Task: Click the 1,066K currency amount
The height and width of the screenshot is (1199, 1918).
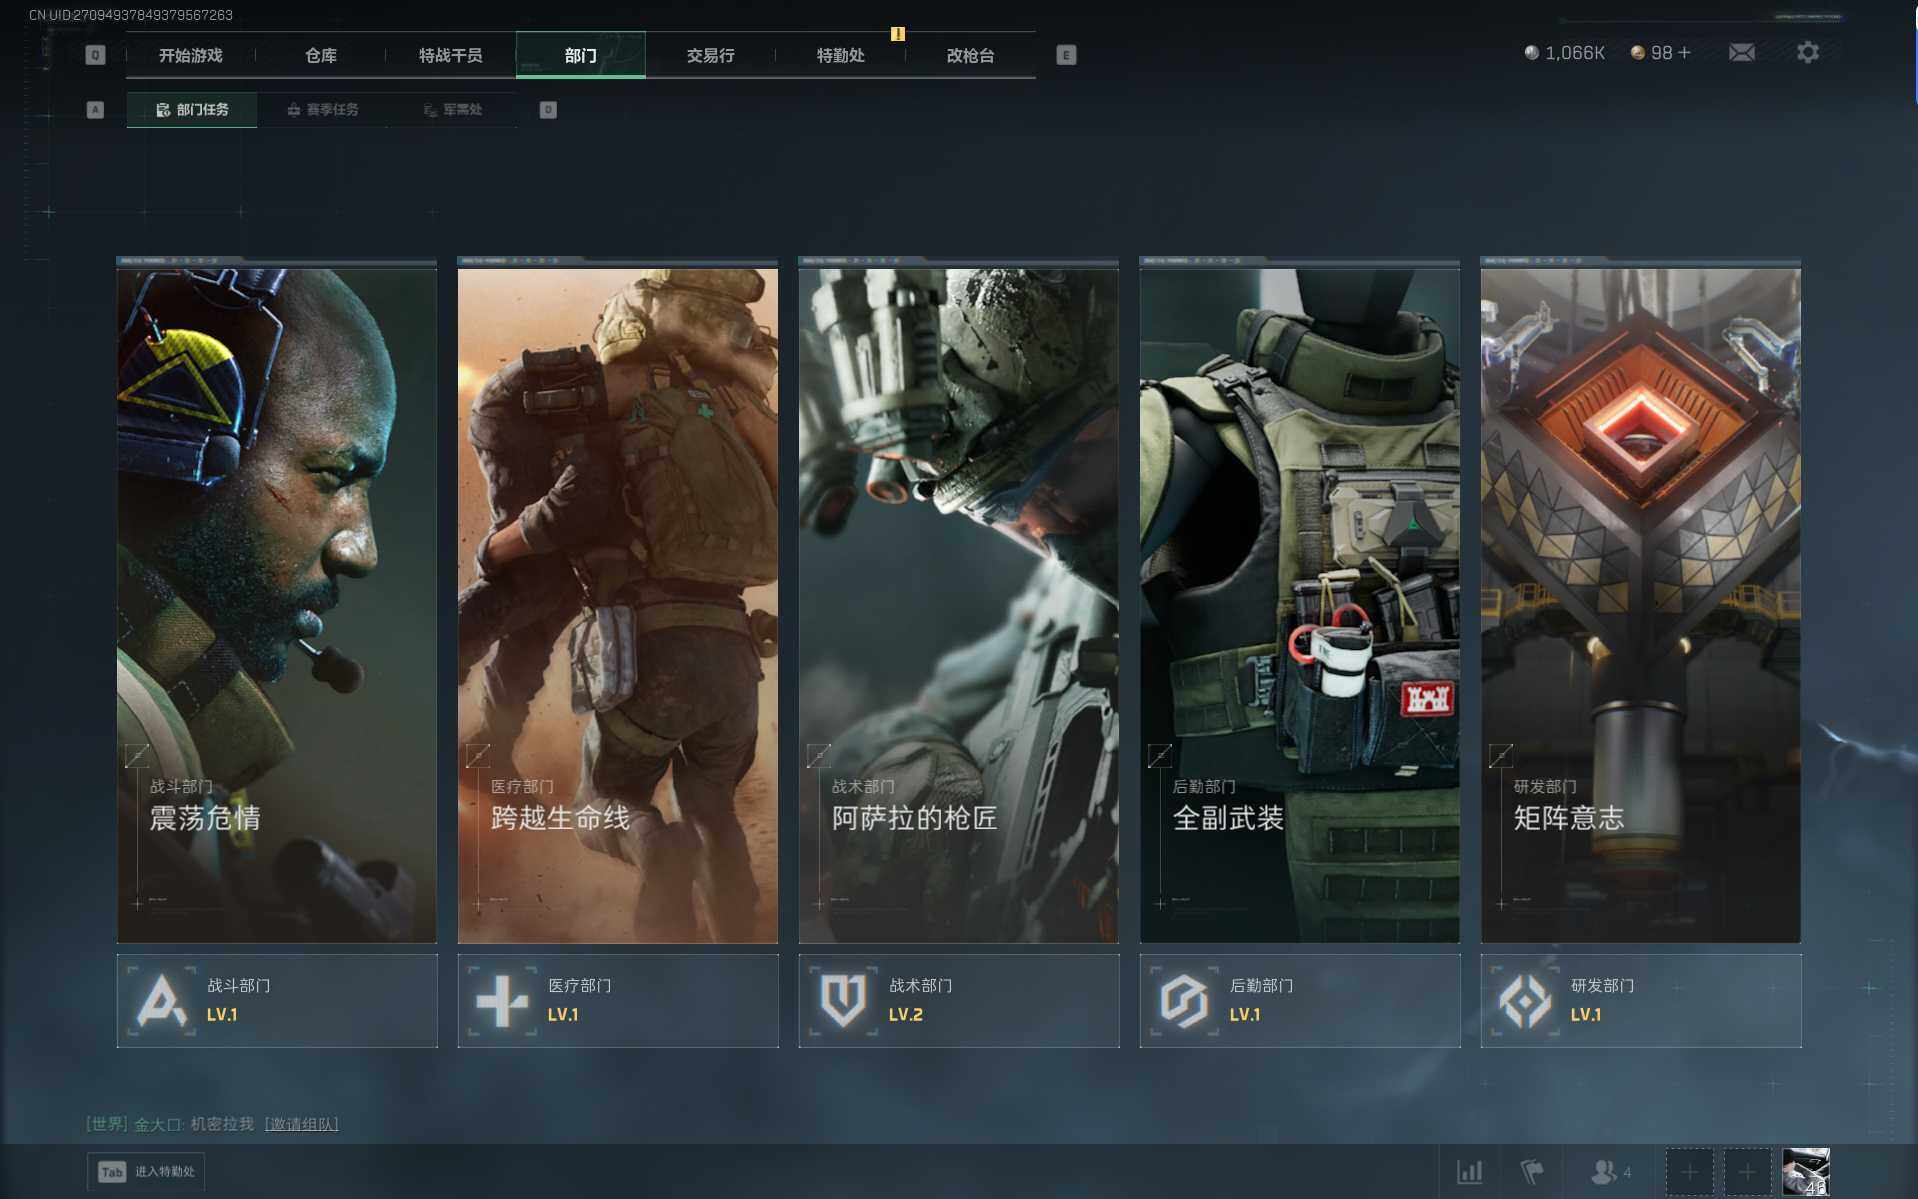Action: click(1575, 53)
